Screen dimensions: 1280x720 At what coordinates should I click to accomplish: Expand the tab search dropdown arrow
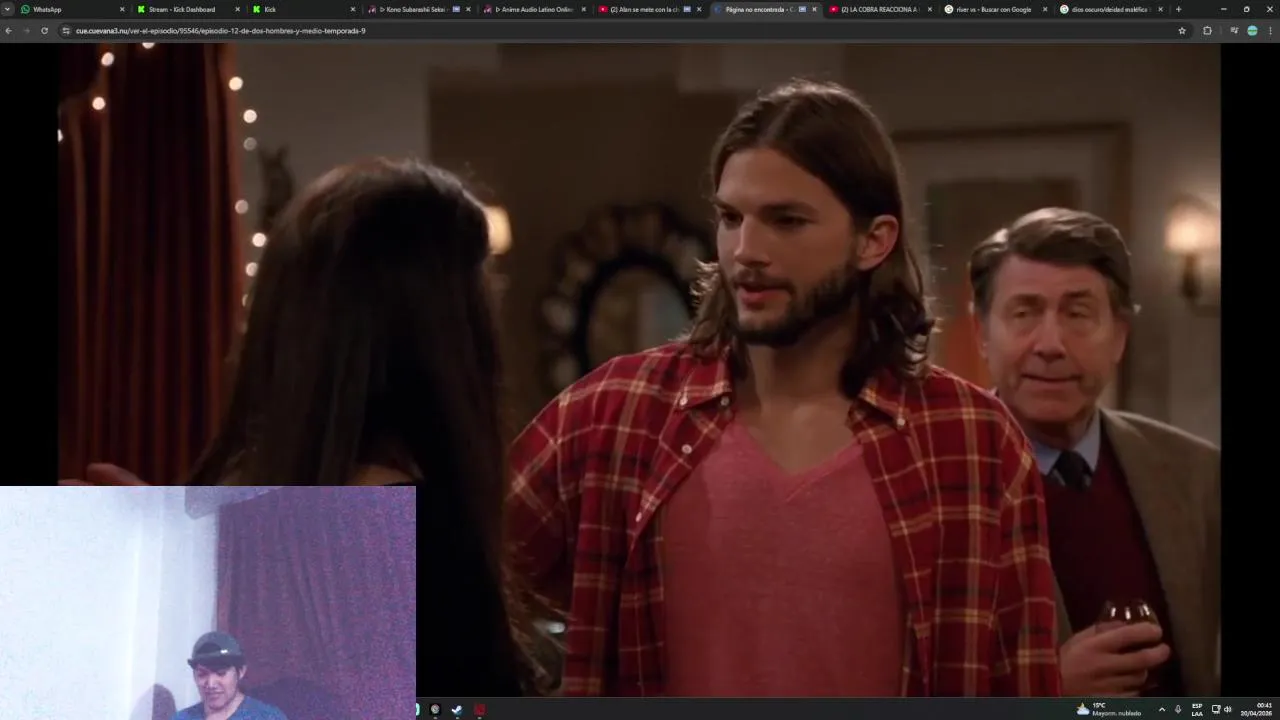click(x=8, y=9)
